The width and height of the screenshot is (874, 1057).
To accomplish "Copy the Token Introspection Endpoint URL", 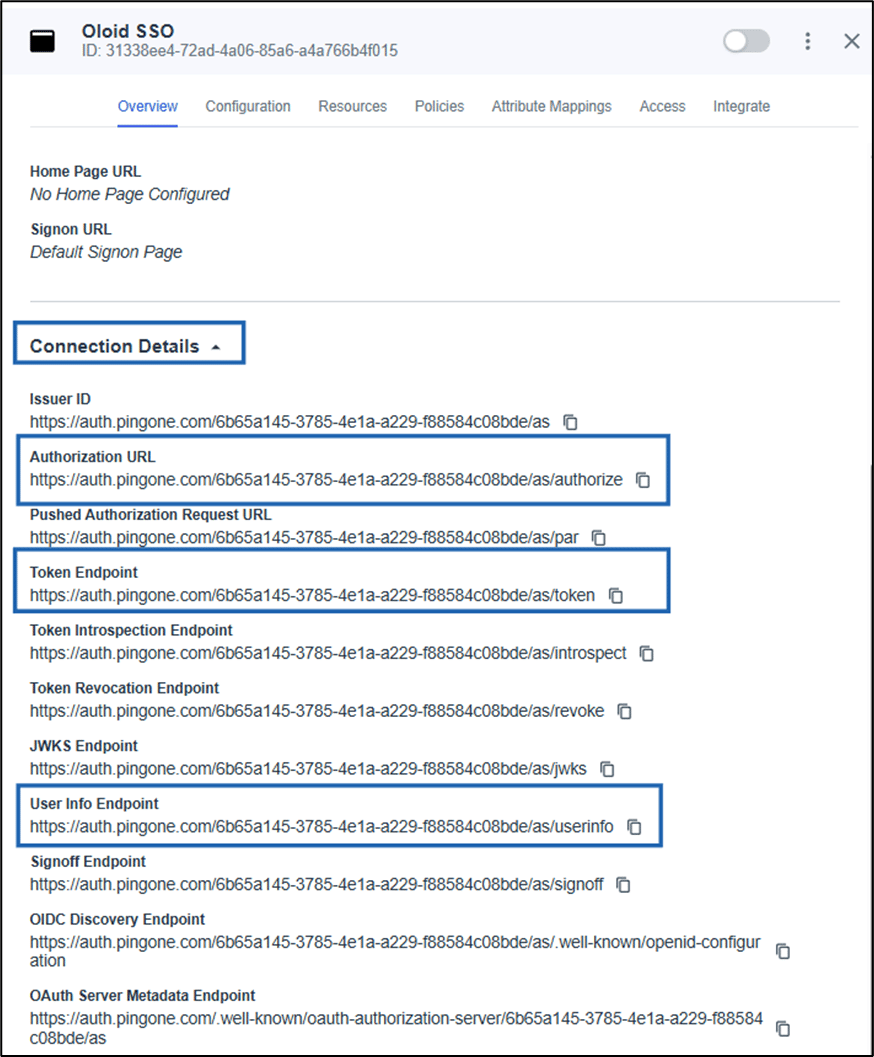I will [647, 653].
